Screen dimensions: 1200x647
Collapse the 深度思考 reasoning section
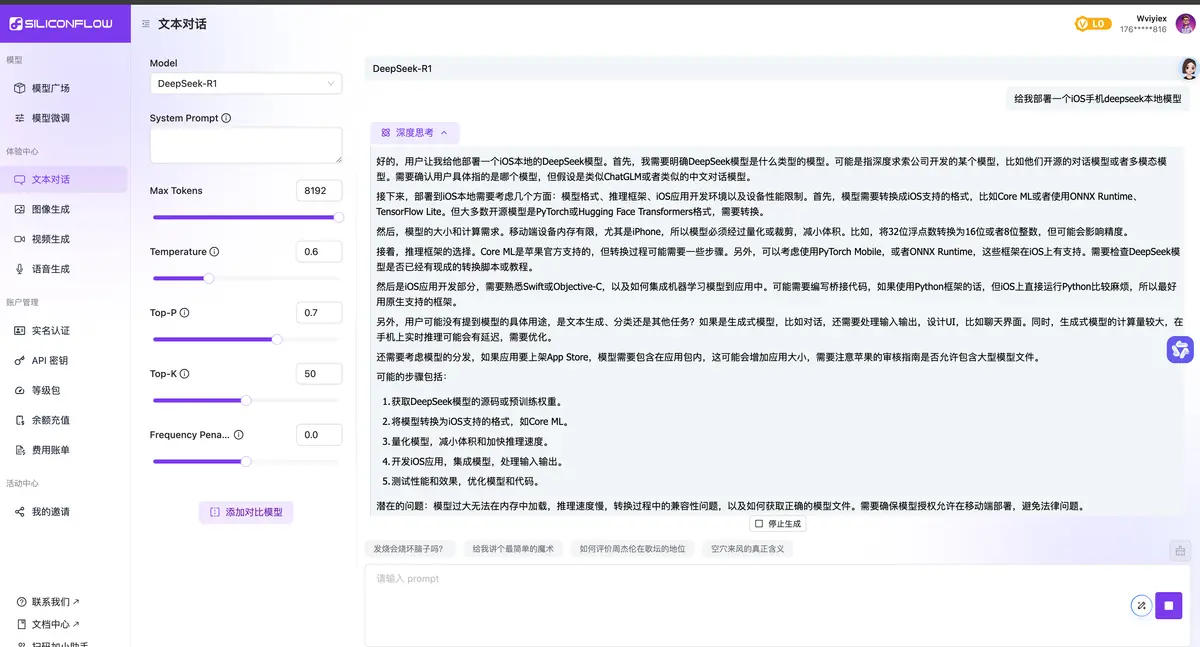coord(415,132)
